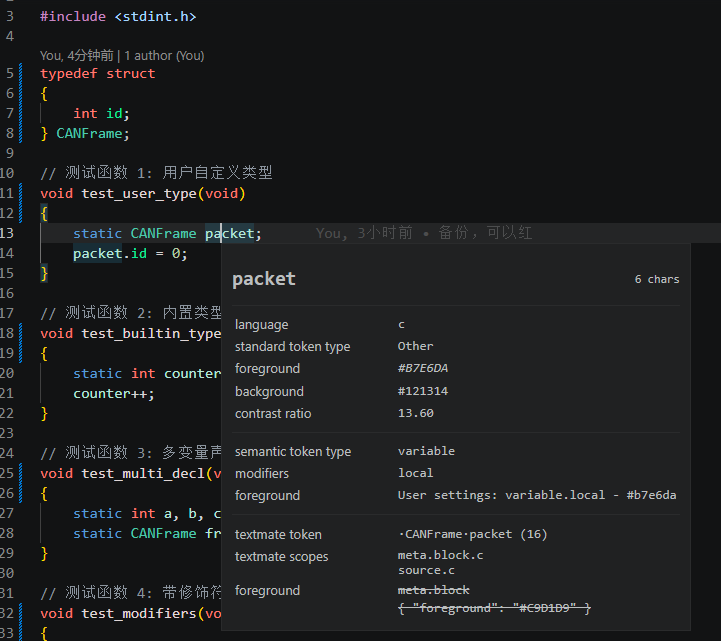Click function name 'test_multi_decl'

coord(143,474)
